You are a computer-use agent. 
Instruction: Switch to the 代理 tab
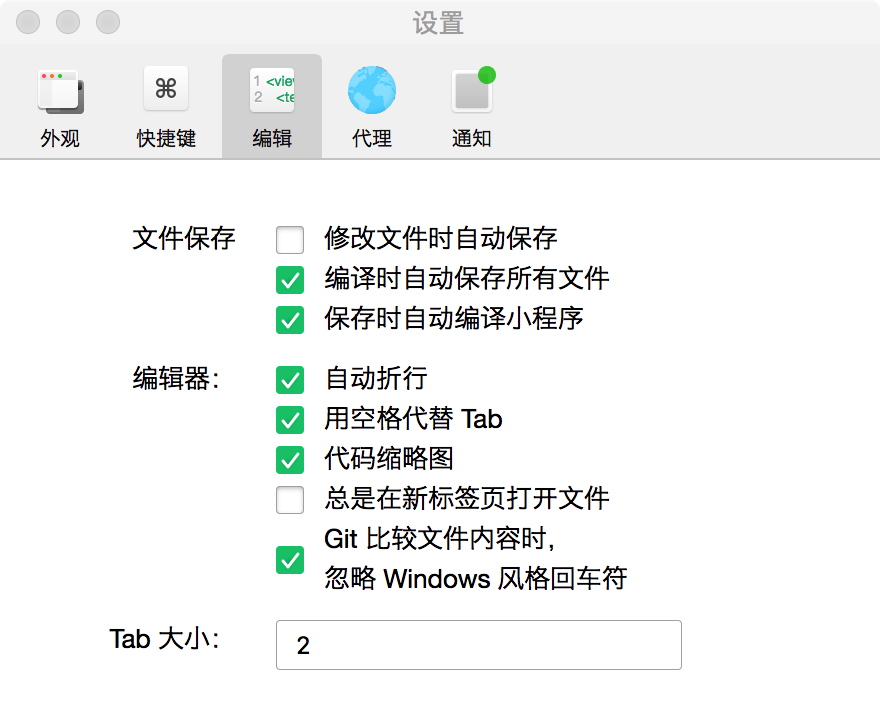coord(371,102)
